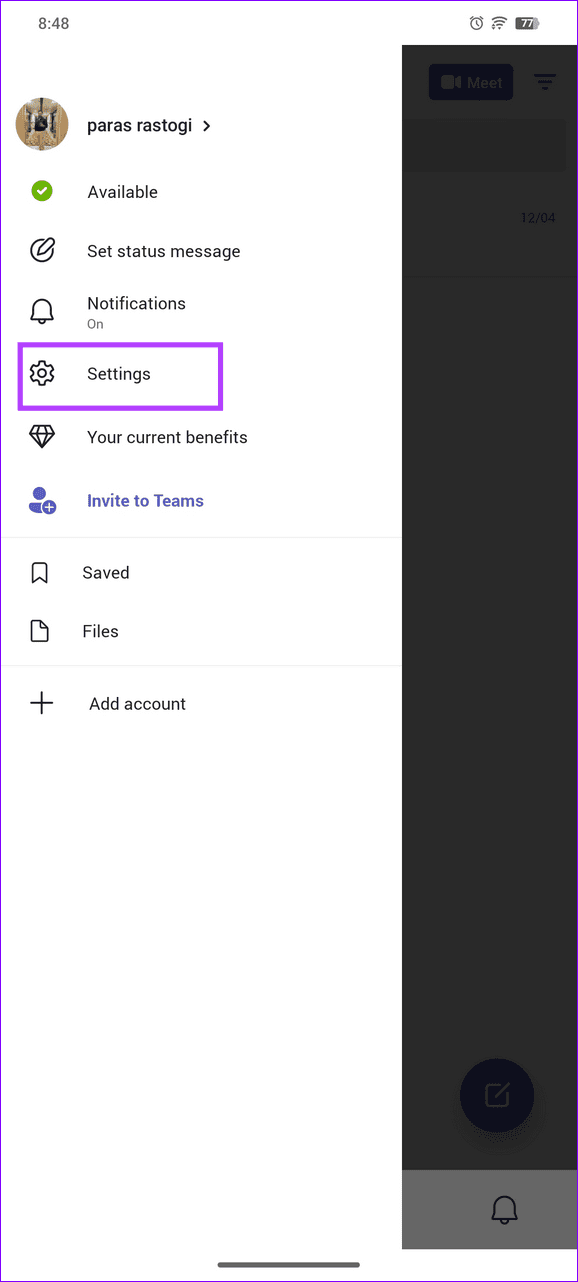This screenshot has width=578, height=1282.
Task: Open Your current benefits
Action: tap(167, 437)
